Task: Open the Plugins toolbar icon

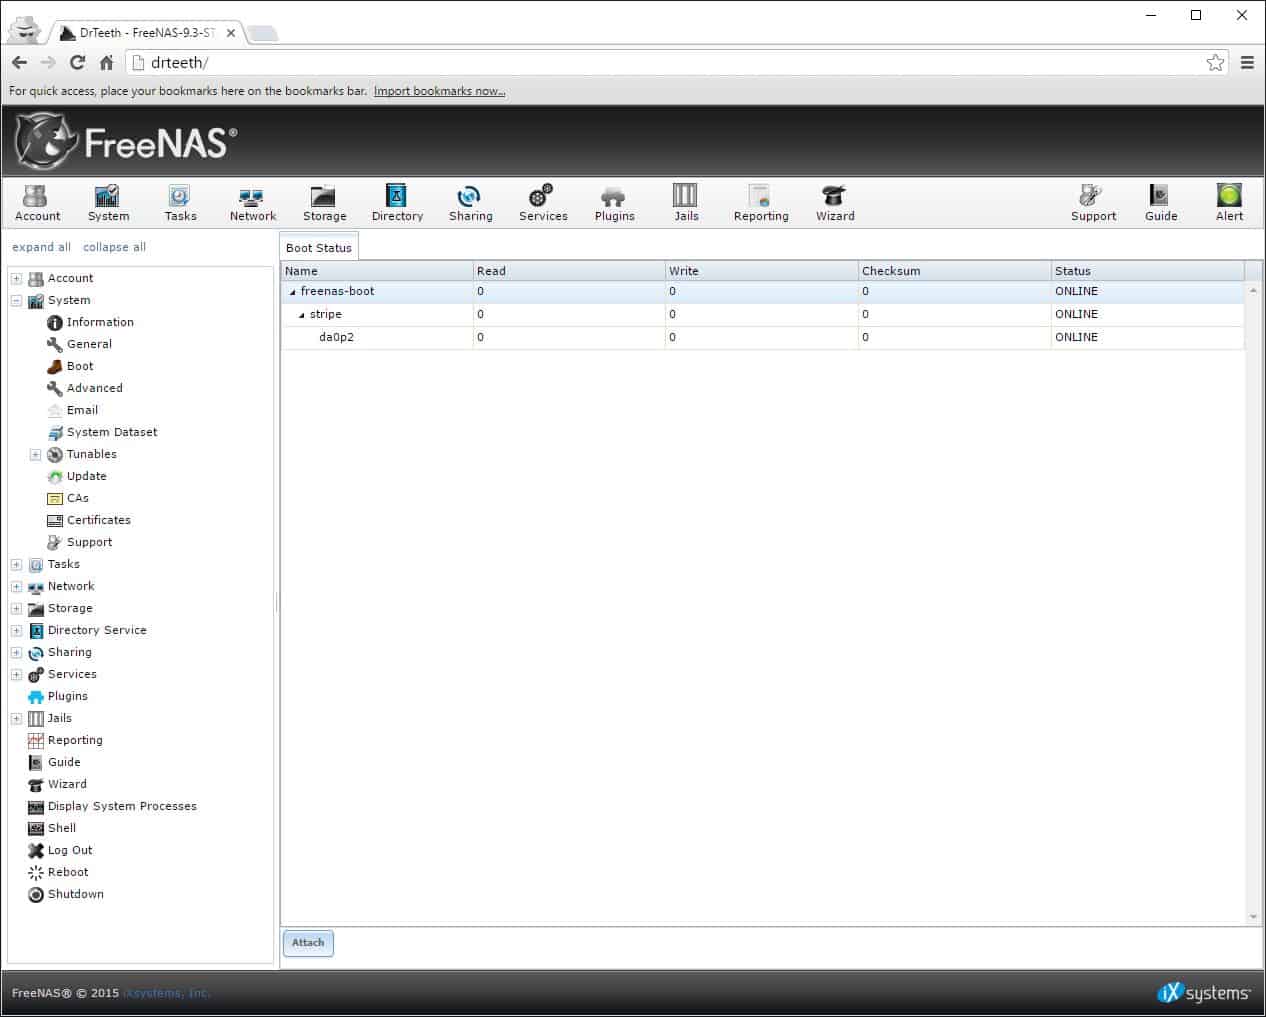Action: [x=614, y=203]
